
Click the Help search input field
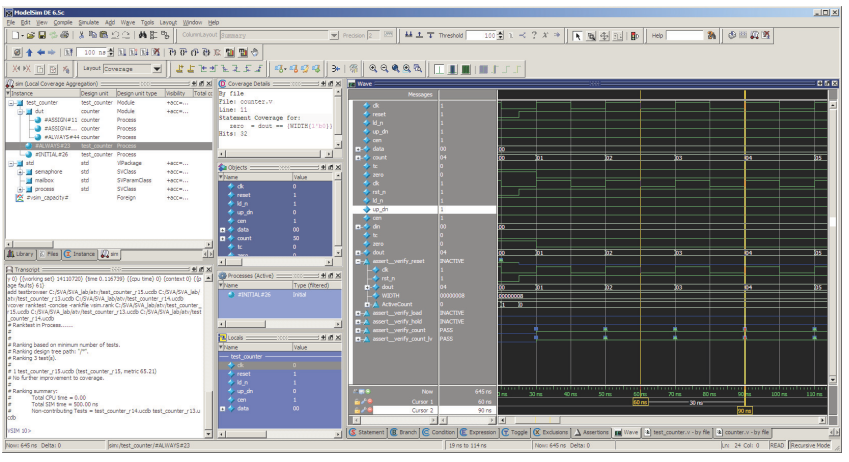(684, 35)
